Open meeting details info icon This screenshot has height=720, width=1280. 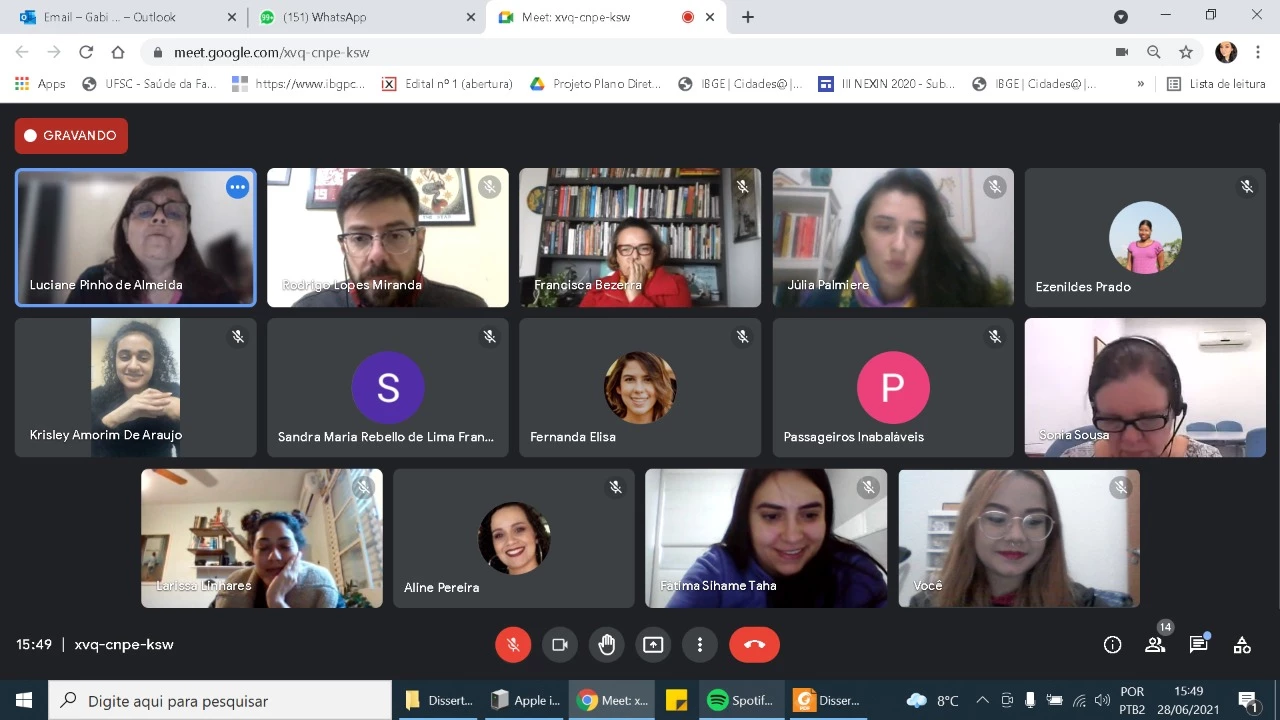click(1112, 645)
